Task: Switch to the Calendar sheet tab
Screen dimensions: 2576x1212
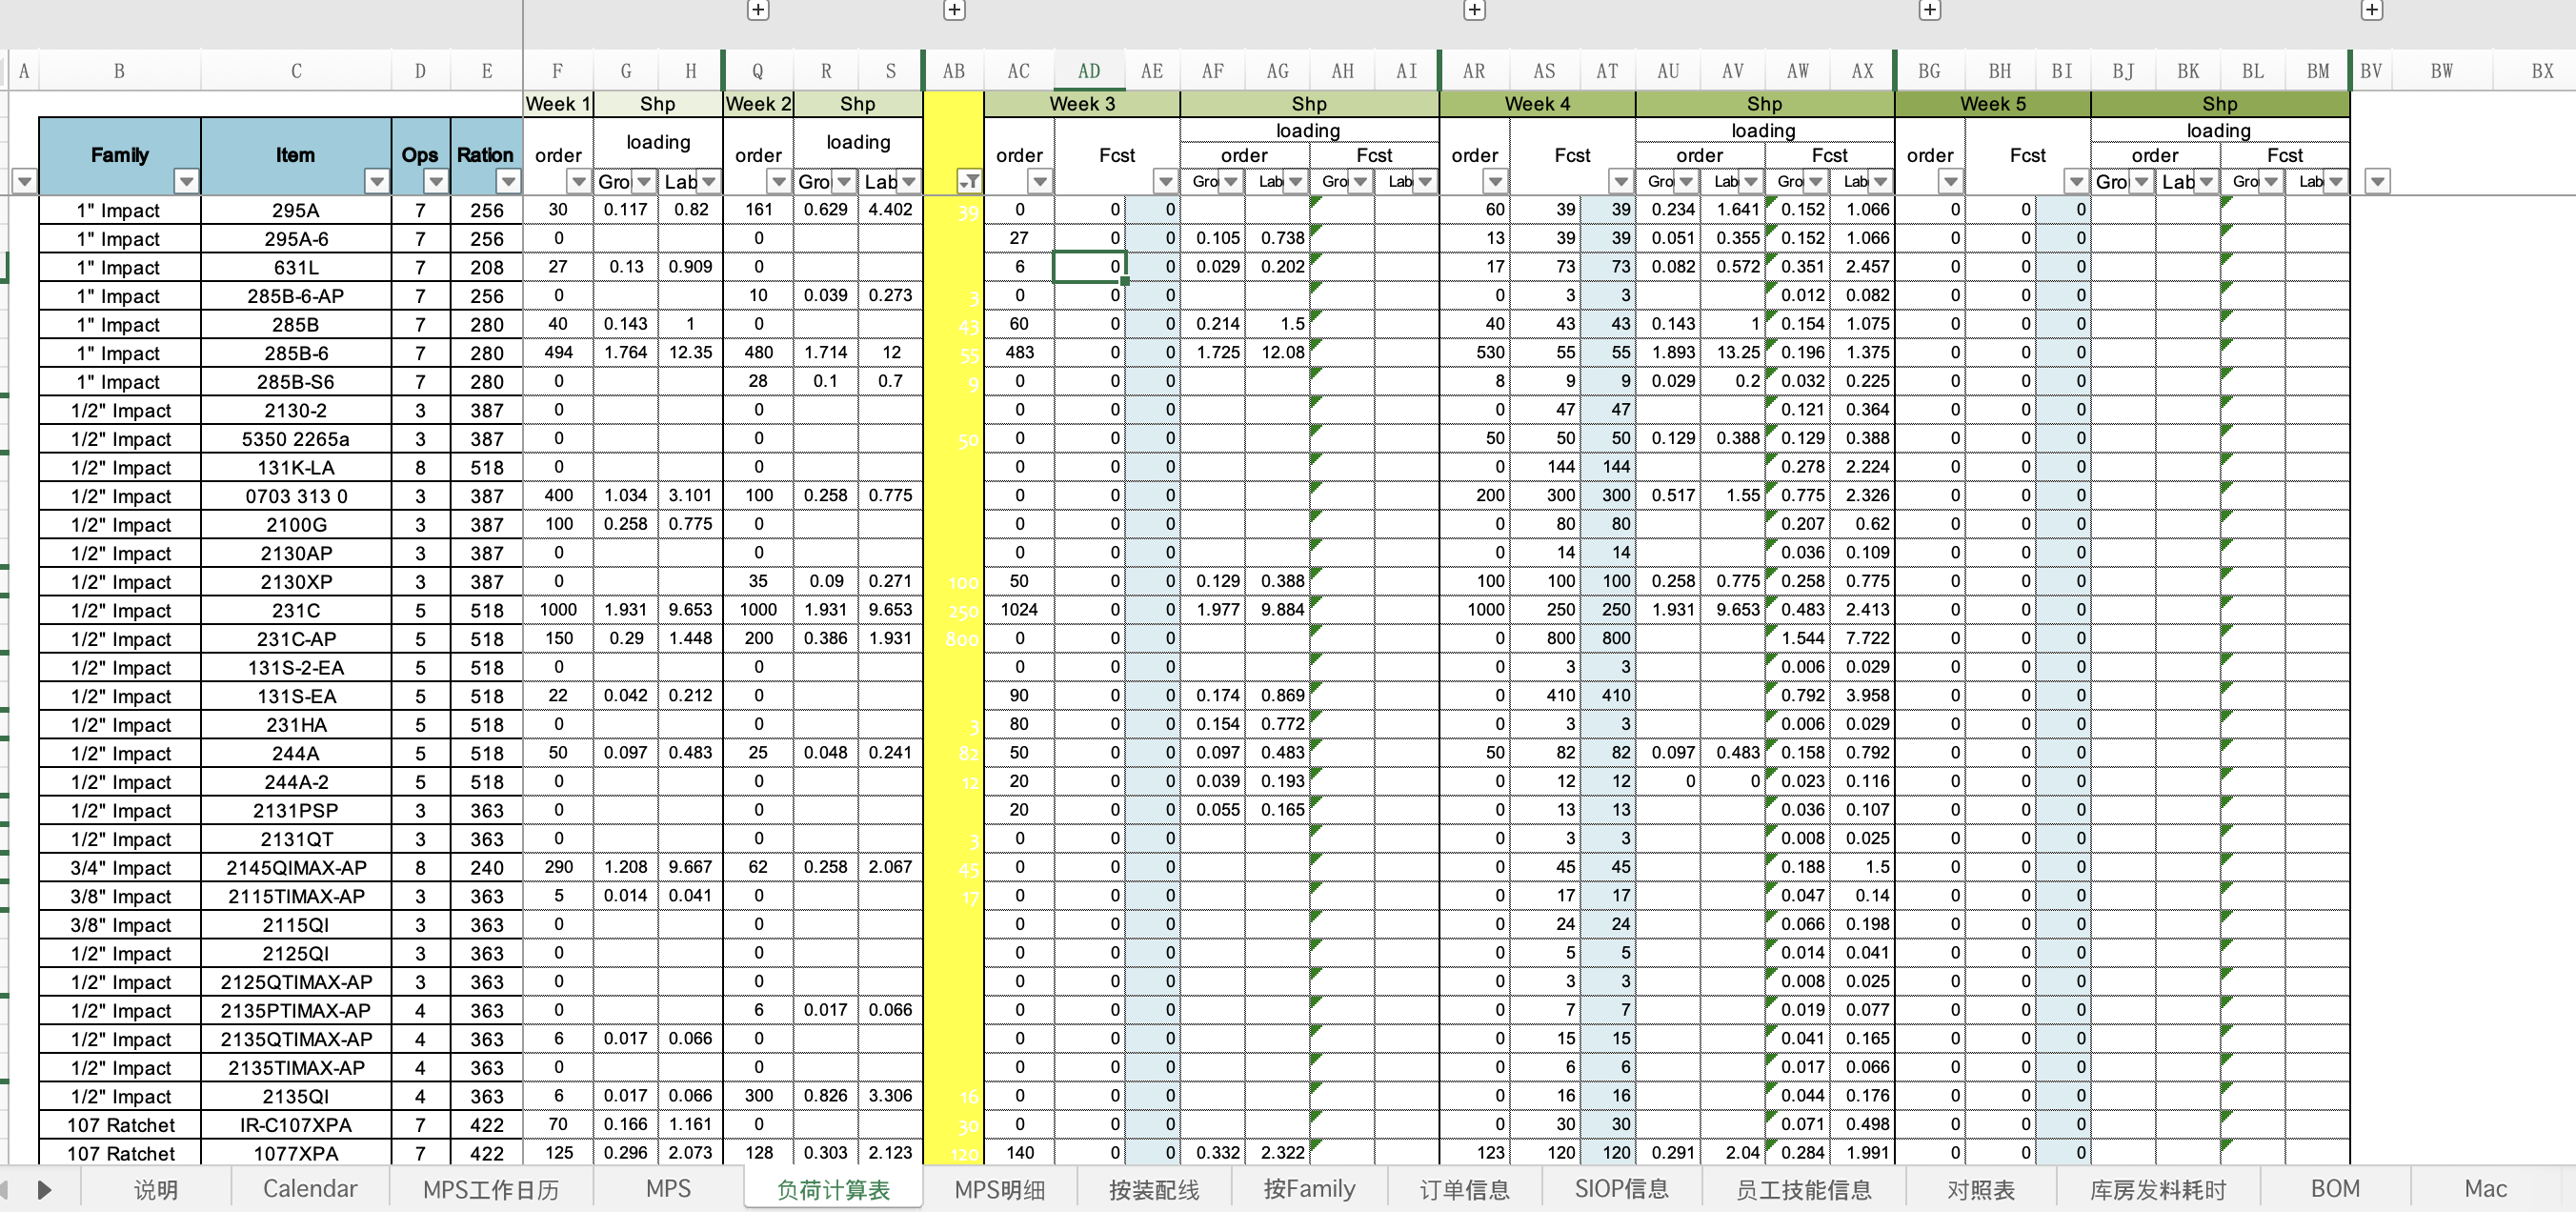Action: (x=309, y=1189)
